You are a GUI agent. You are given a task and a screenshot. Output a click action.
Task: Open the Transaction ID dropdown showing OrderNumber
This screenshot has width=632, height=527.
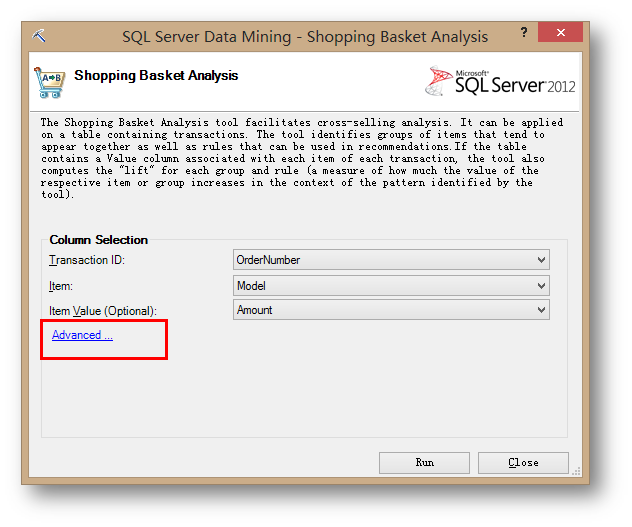click(x=391, y=260)
